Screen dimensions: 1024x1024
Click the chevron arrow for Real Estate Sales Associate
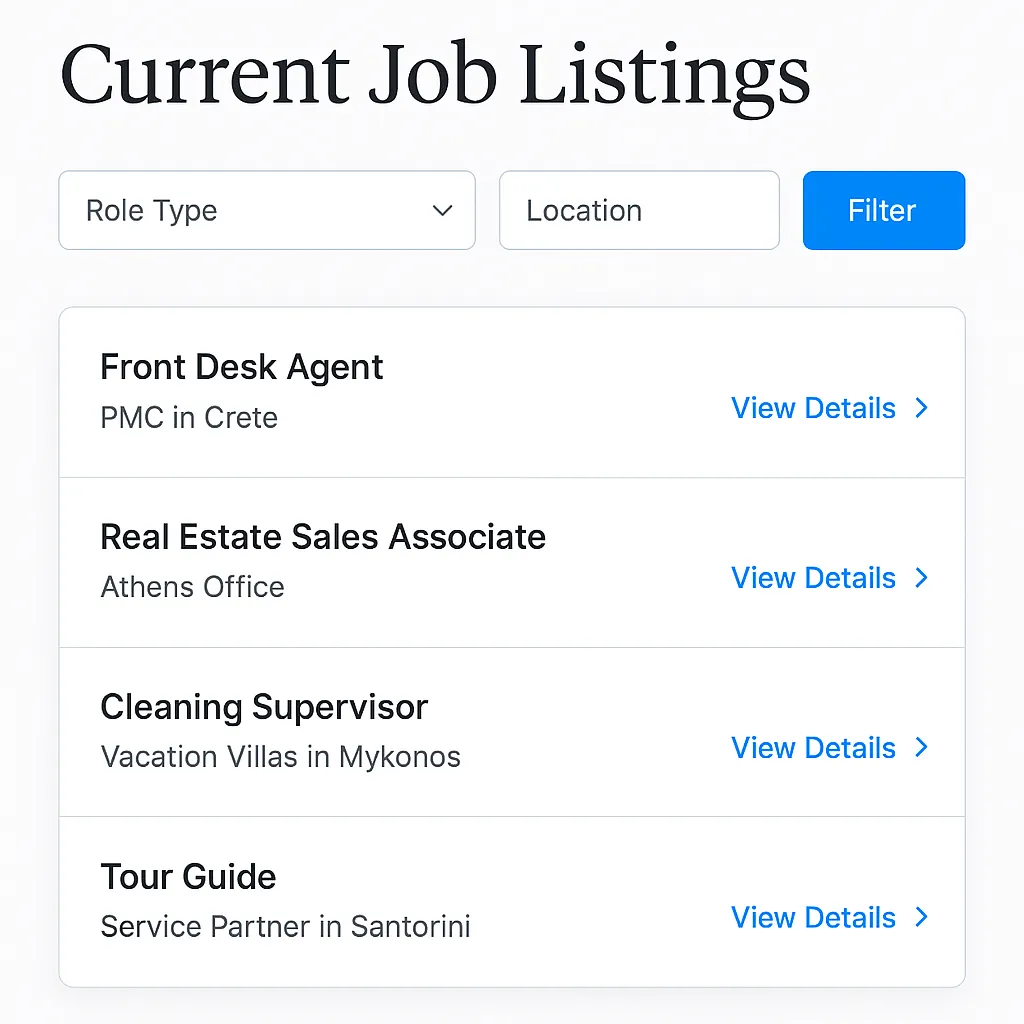[922, 578]
